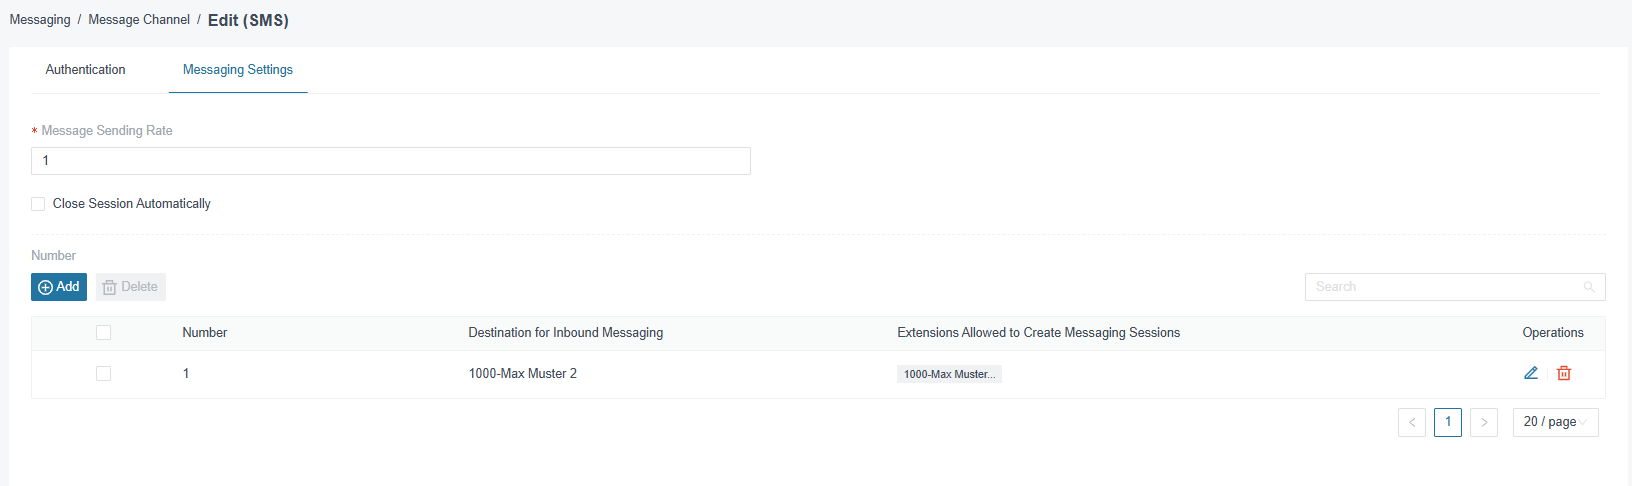Go to previous page arrow
The height and width of the screenshot is (486, 1632).
point(1412,422)
